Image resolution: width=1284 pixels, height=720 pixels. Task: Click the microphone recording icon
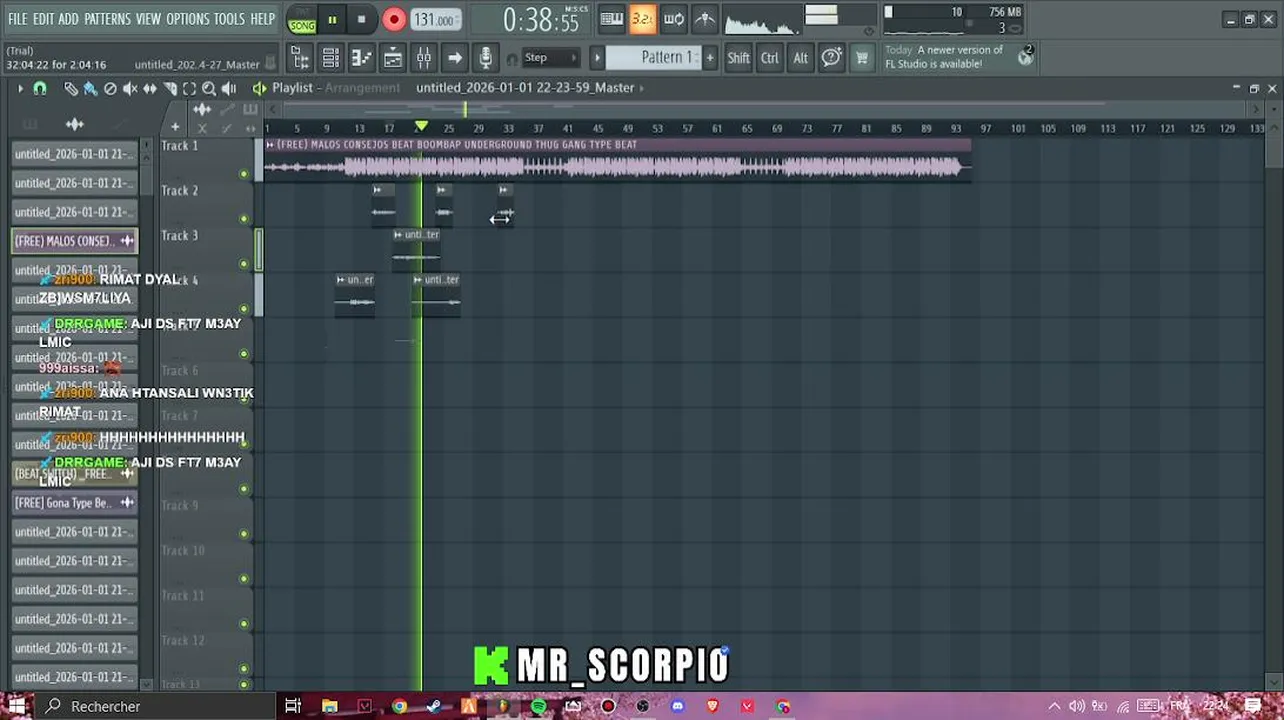pos(486,58)
